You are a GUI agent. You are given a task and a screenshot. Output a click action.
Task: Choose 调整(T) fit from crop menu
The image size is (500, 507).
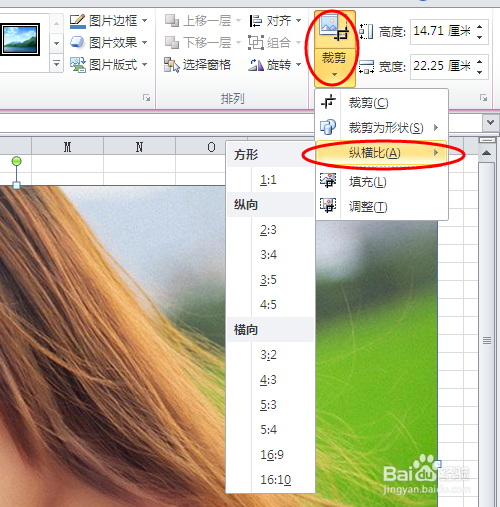[x=382, y=207]
